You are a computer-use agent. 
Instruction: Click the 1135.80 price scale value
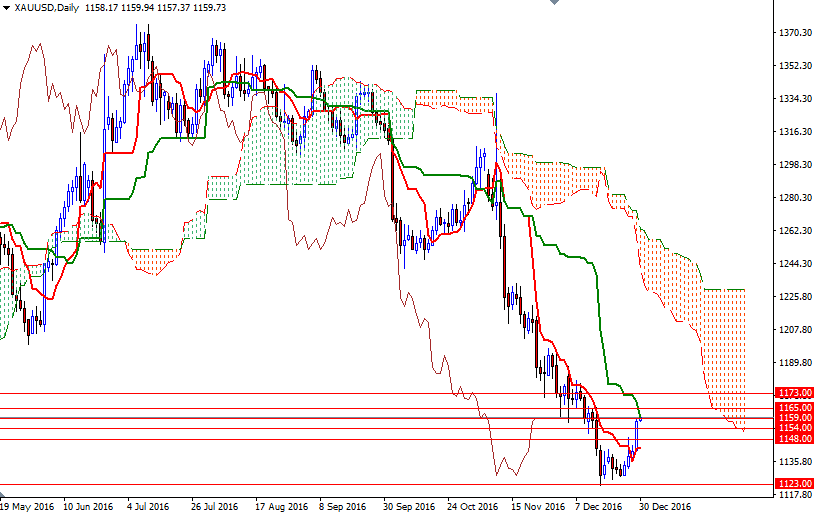pyautogui.click(x=795, y=462)
